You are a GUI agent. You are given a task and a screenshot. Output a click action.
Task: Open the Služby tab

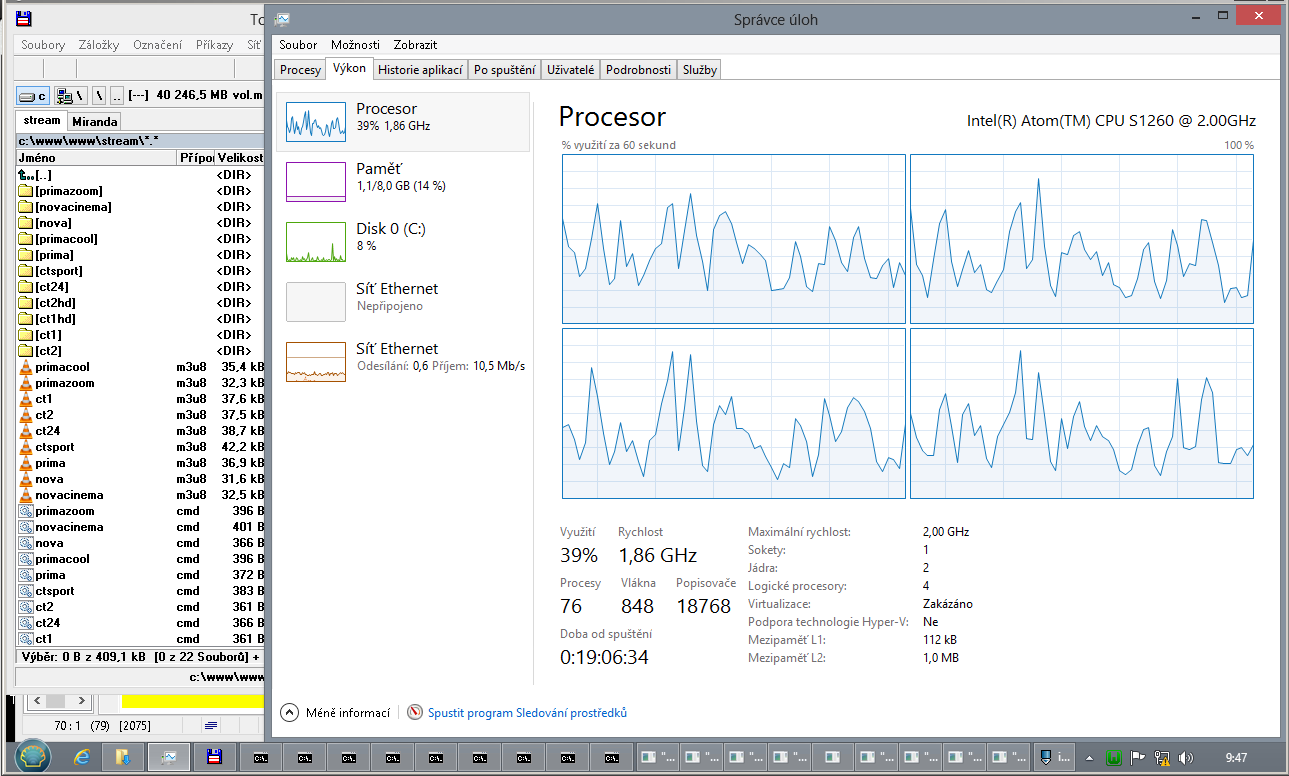click(699, 70)
